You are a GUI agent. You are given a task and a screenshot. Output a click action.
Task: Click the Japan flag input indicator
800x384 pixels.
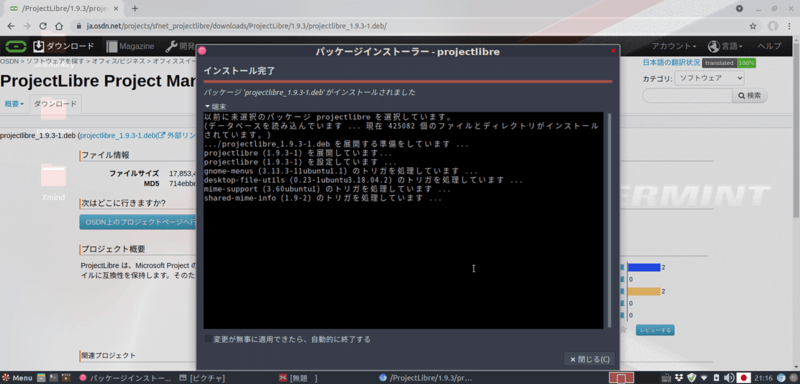744,378
